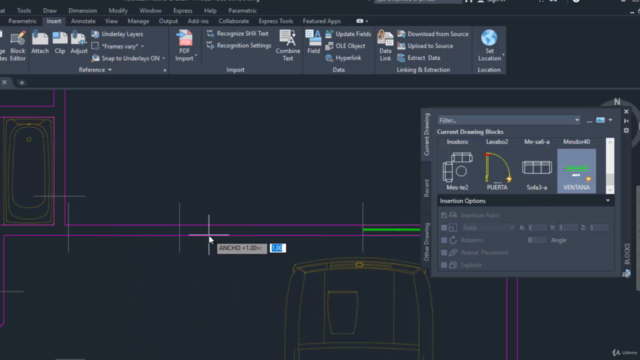This screenshot has height=360, width=640.
Task: Toggle the Scale checkbox
Action: 444,228
